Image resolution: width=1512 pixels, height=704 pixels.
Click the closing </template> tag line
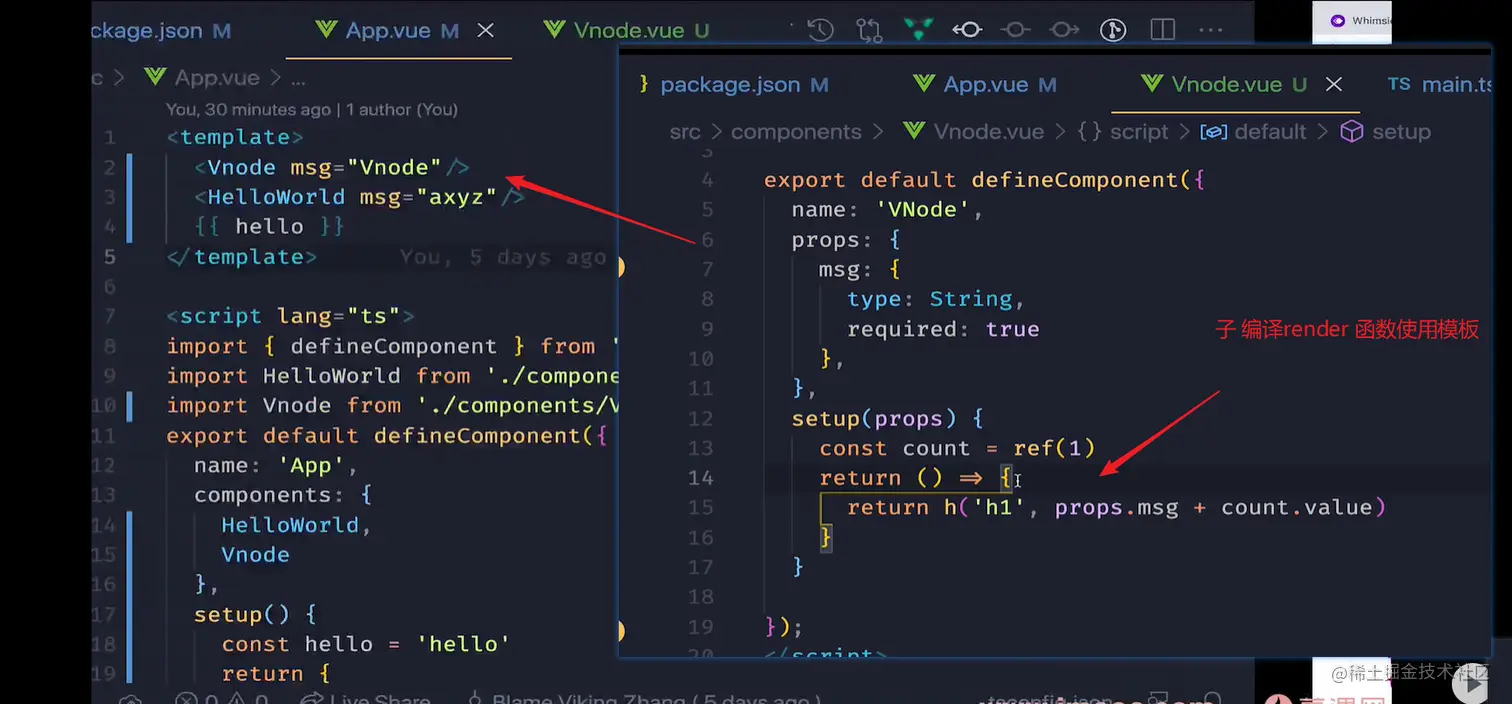[x=242, y=257]
